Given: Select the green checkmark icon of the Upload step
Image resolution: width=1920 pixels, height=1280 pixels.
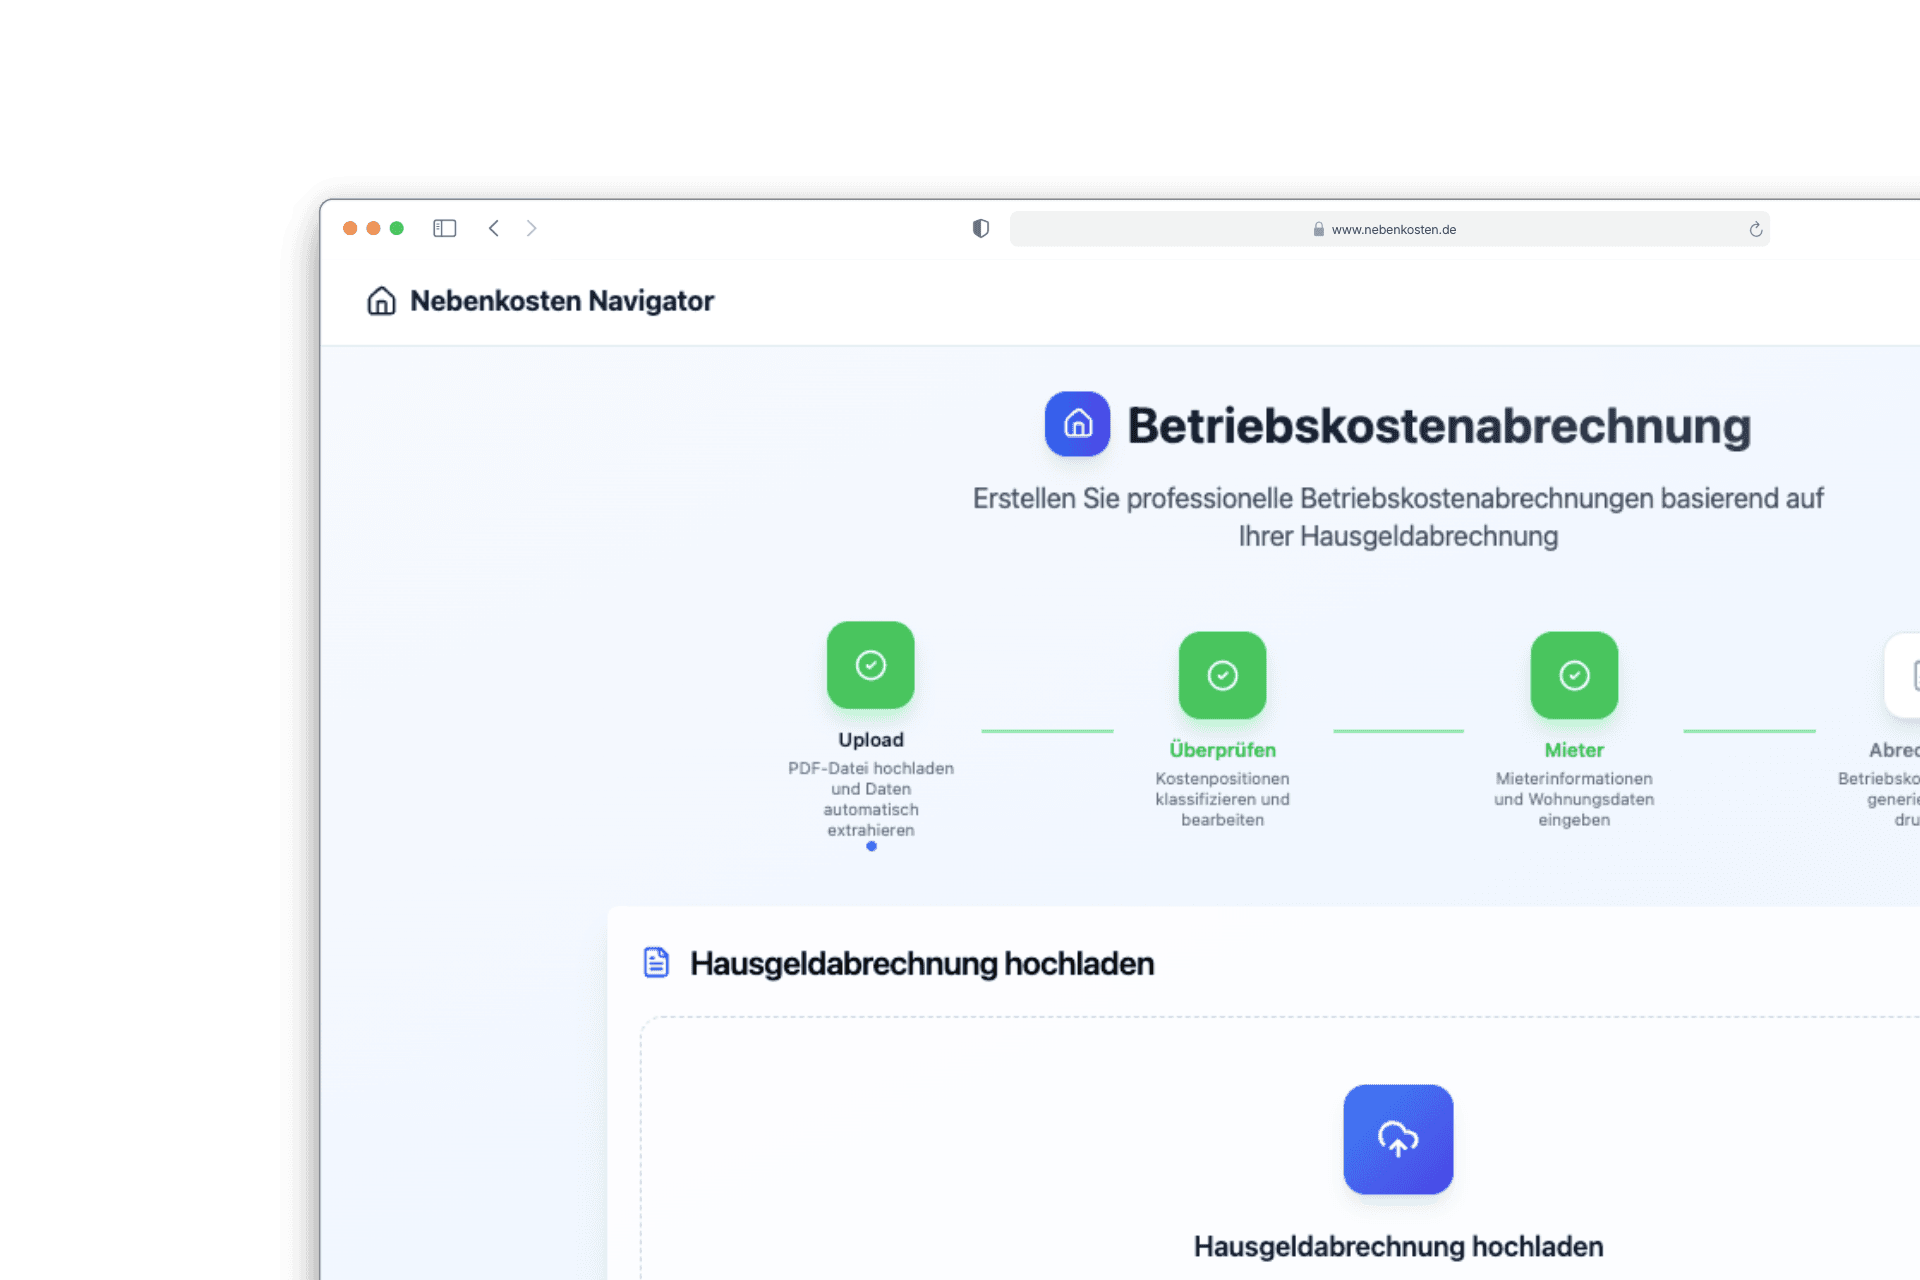Looking at the screenshot, I should click(x=871, y=664).
